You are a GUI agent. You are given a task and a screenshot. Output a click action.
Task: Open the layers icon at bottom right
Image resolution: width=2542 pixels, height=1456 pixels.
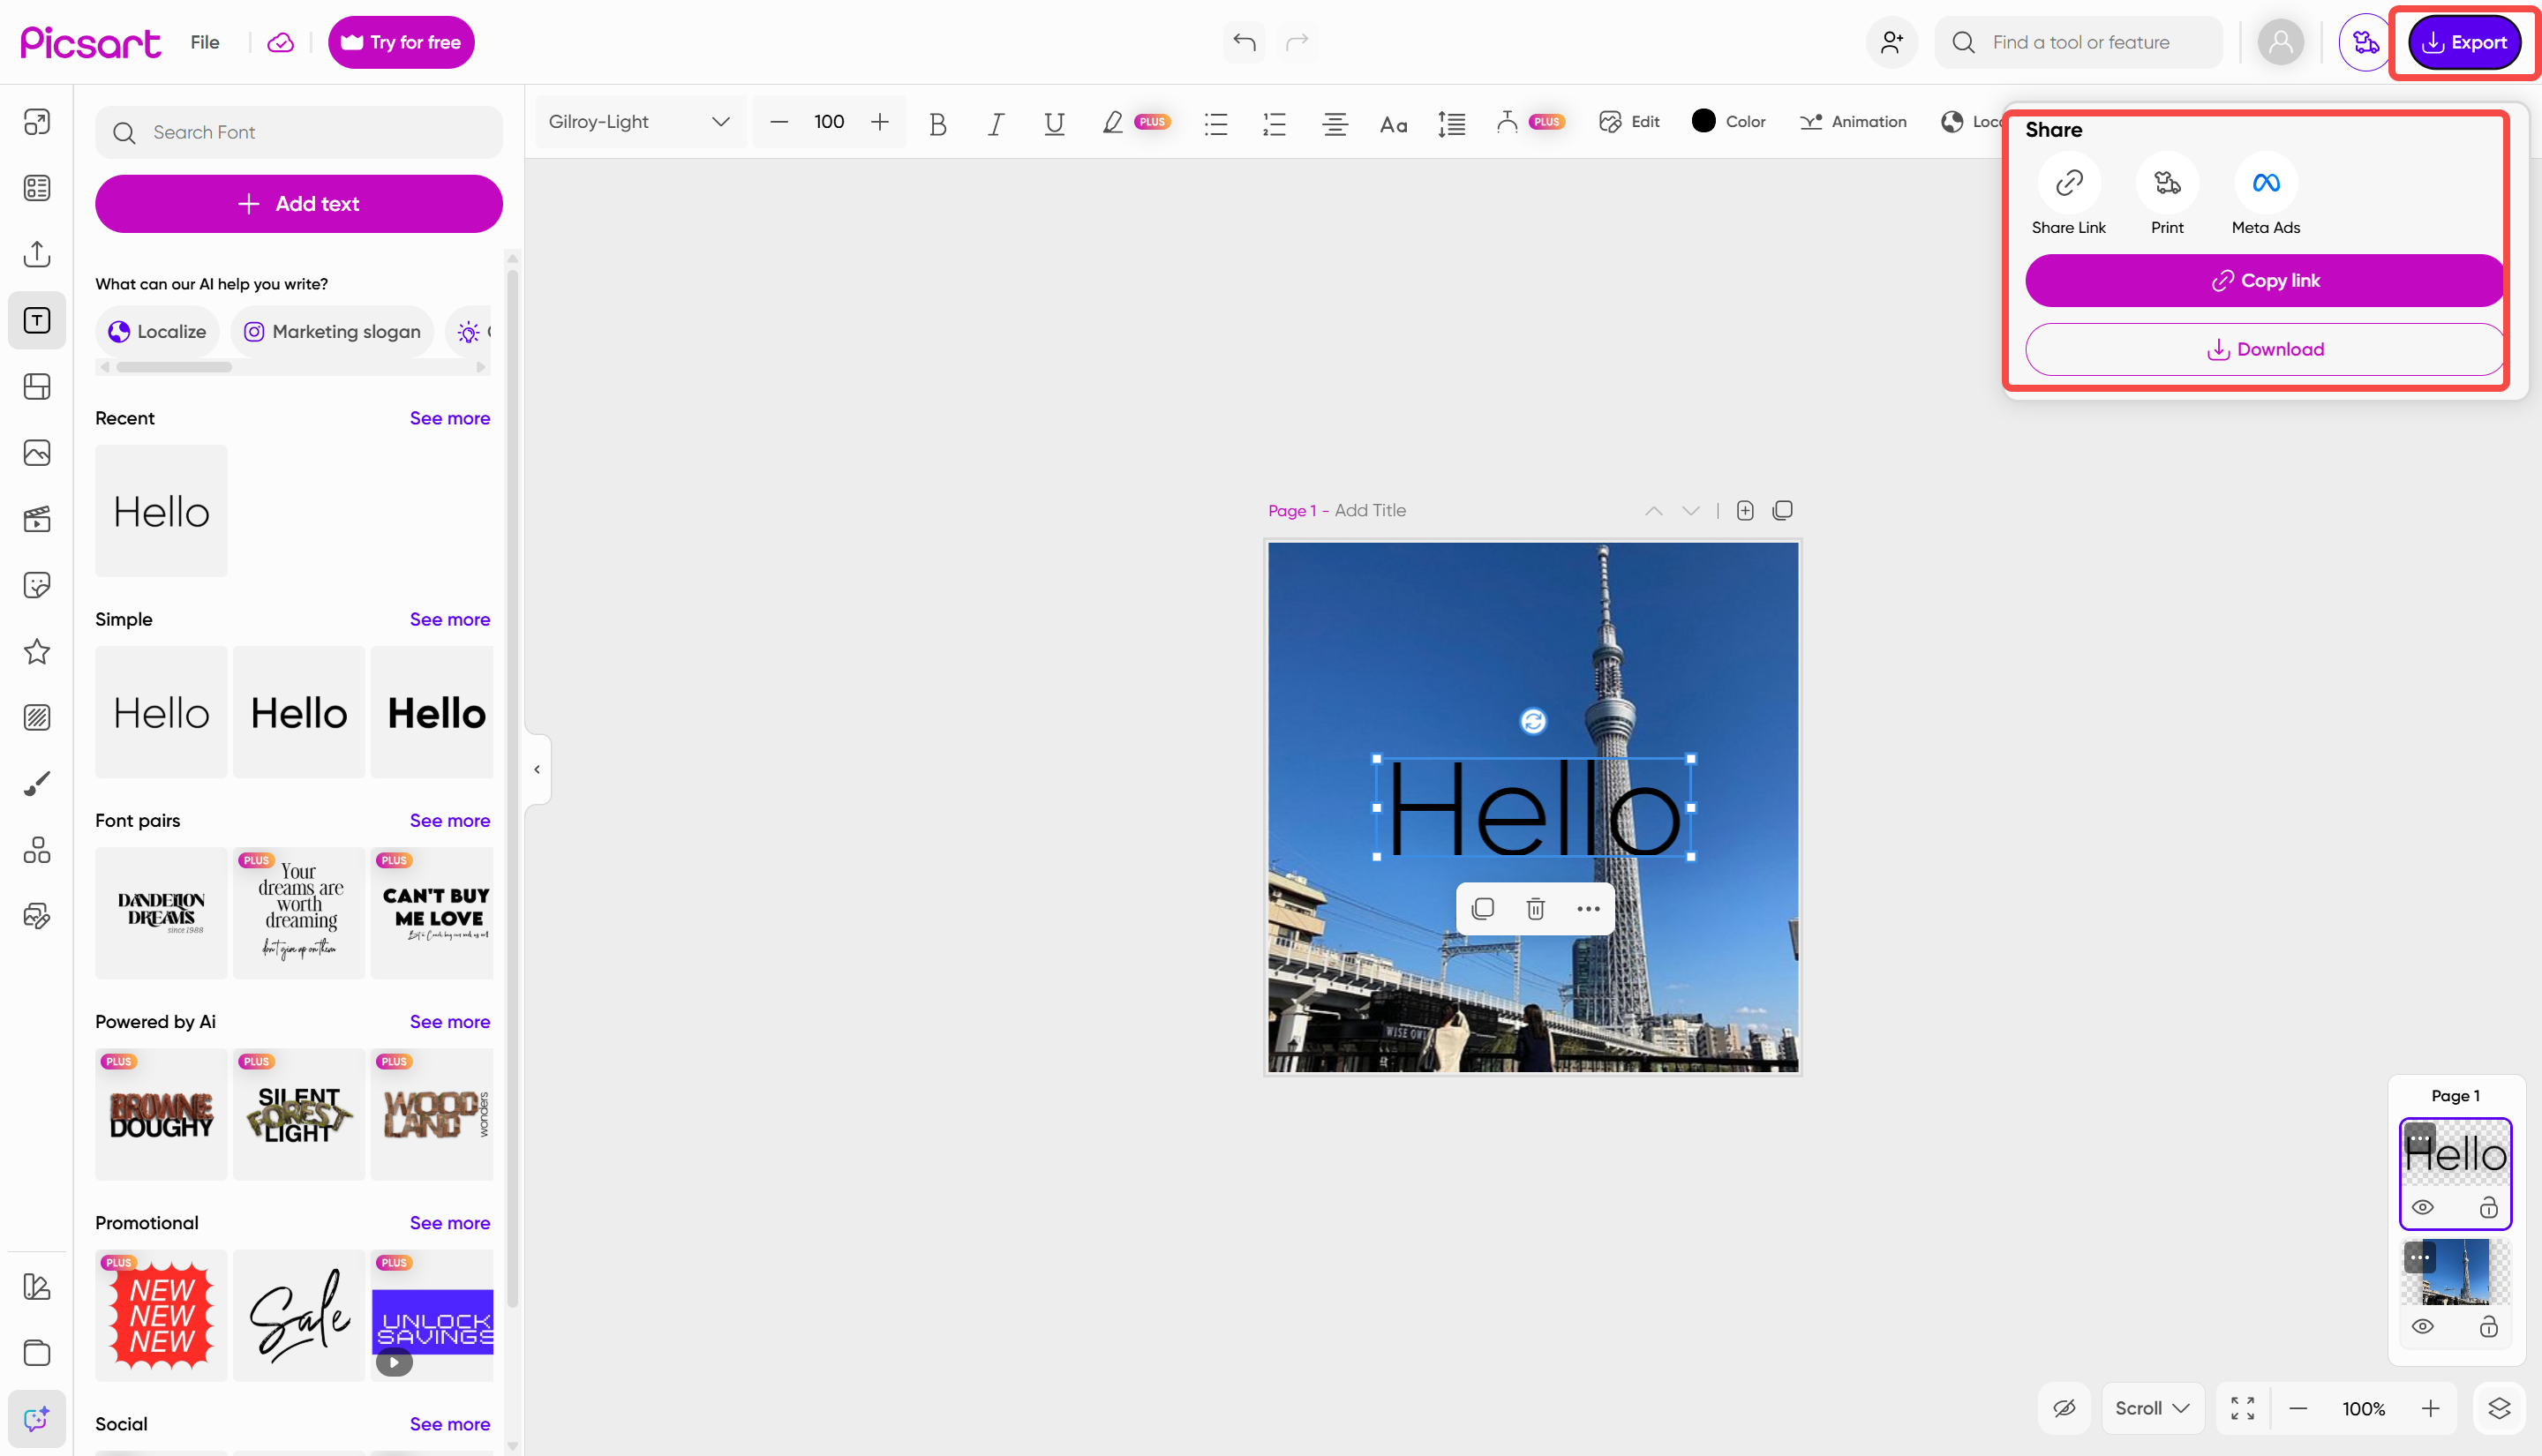coord(2499,1408)
